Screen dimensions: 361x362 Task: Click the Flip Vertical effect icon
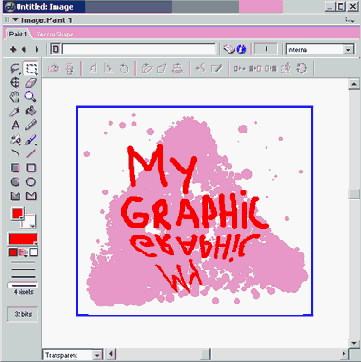click(70, 69)
